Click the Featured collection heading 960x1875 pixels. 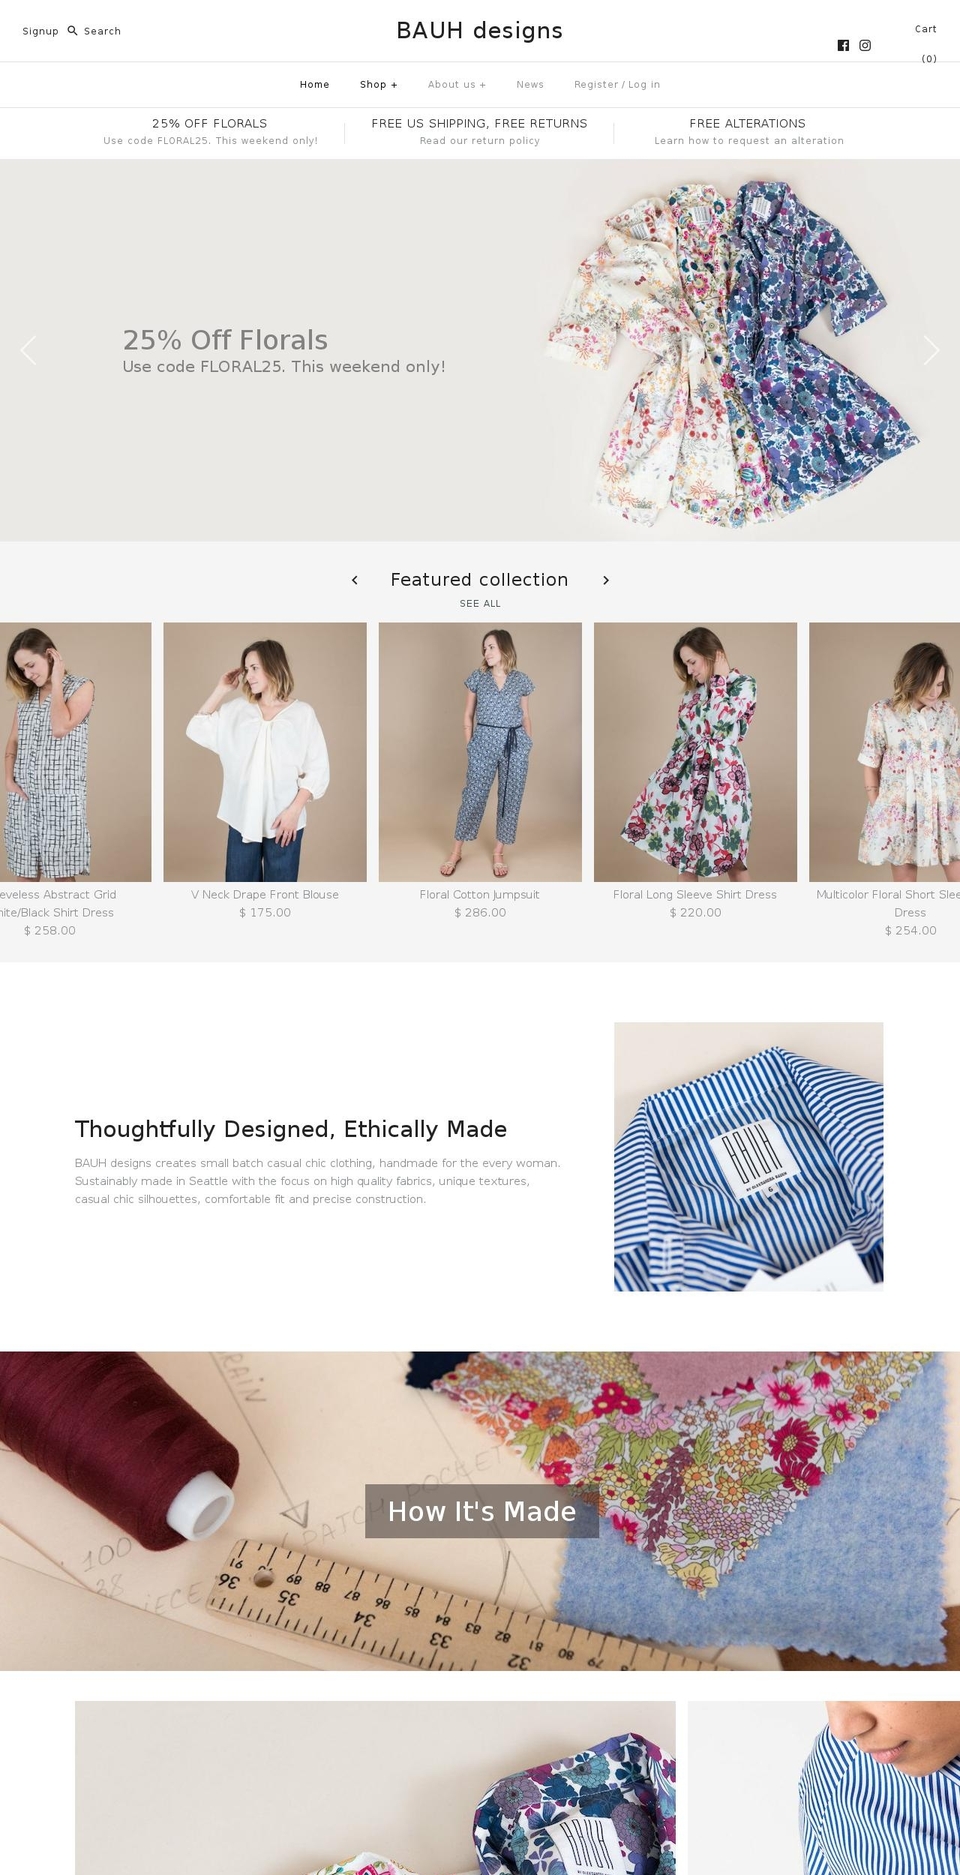click(480, 580)
